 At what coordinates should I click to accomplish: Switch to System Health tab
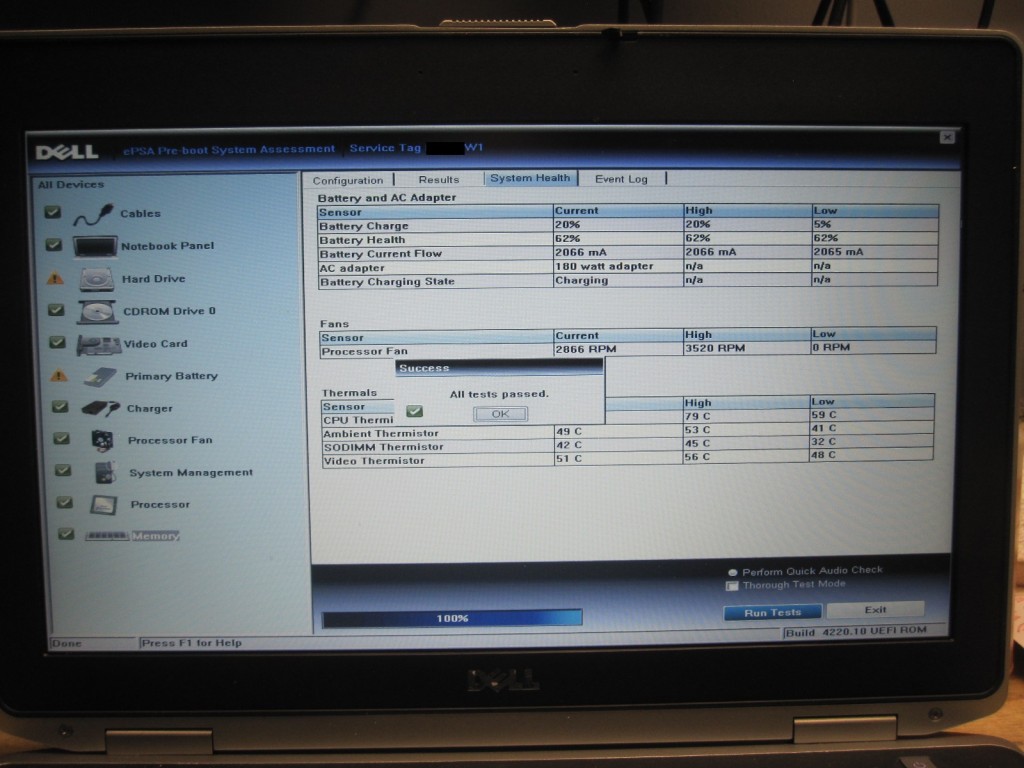[530, 178]
